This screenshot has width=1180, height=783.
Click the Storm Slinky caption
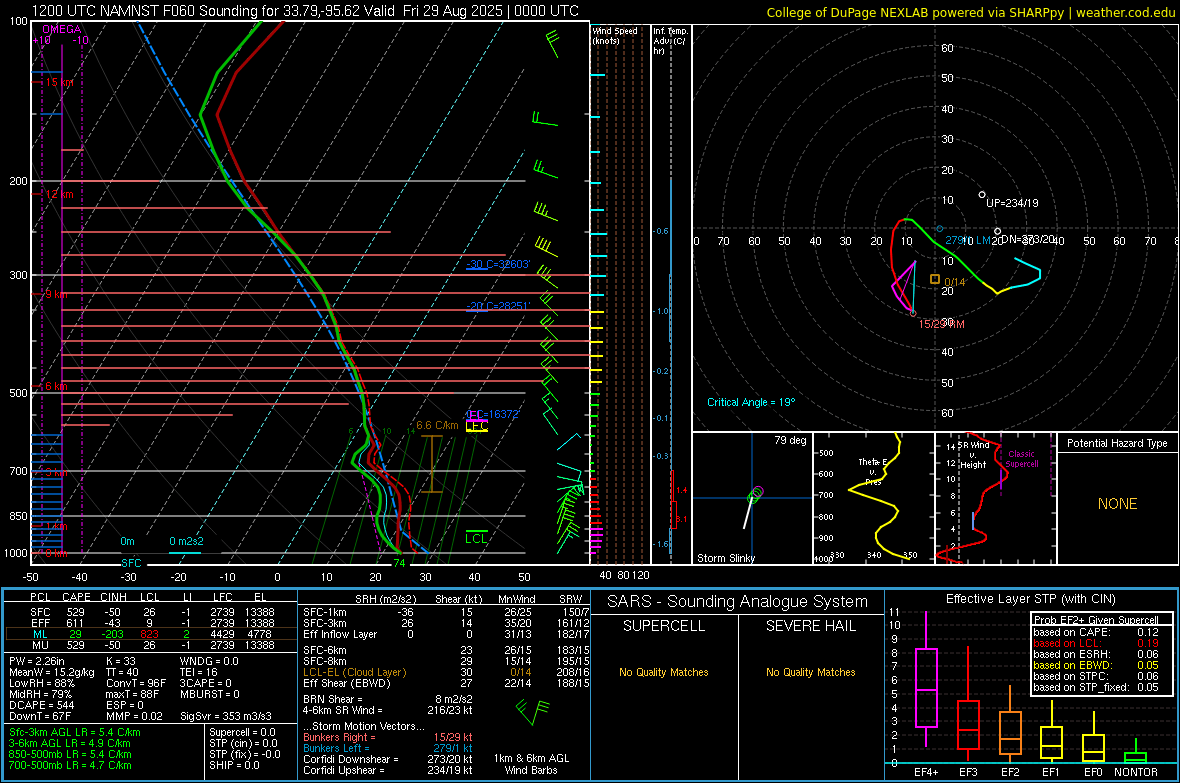point(726,558)
